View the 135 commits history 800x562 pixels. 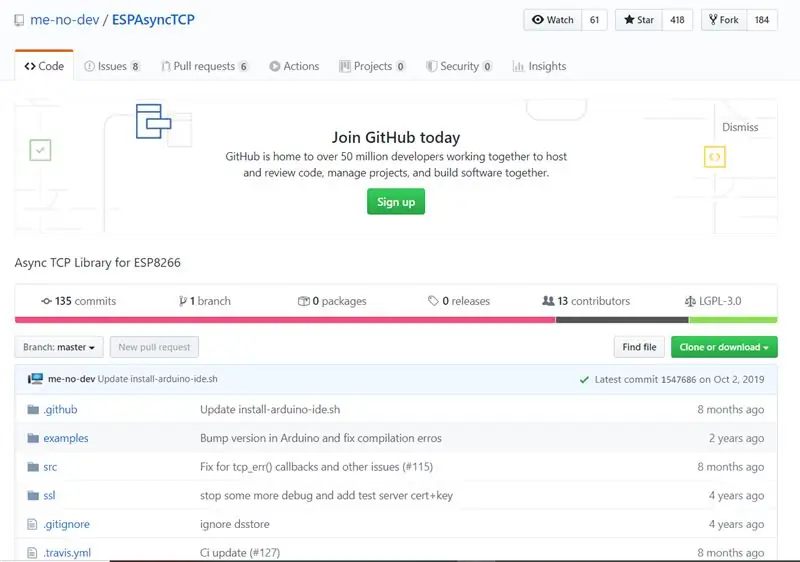pyautogui.click(x=79, y=301)
